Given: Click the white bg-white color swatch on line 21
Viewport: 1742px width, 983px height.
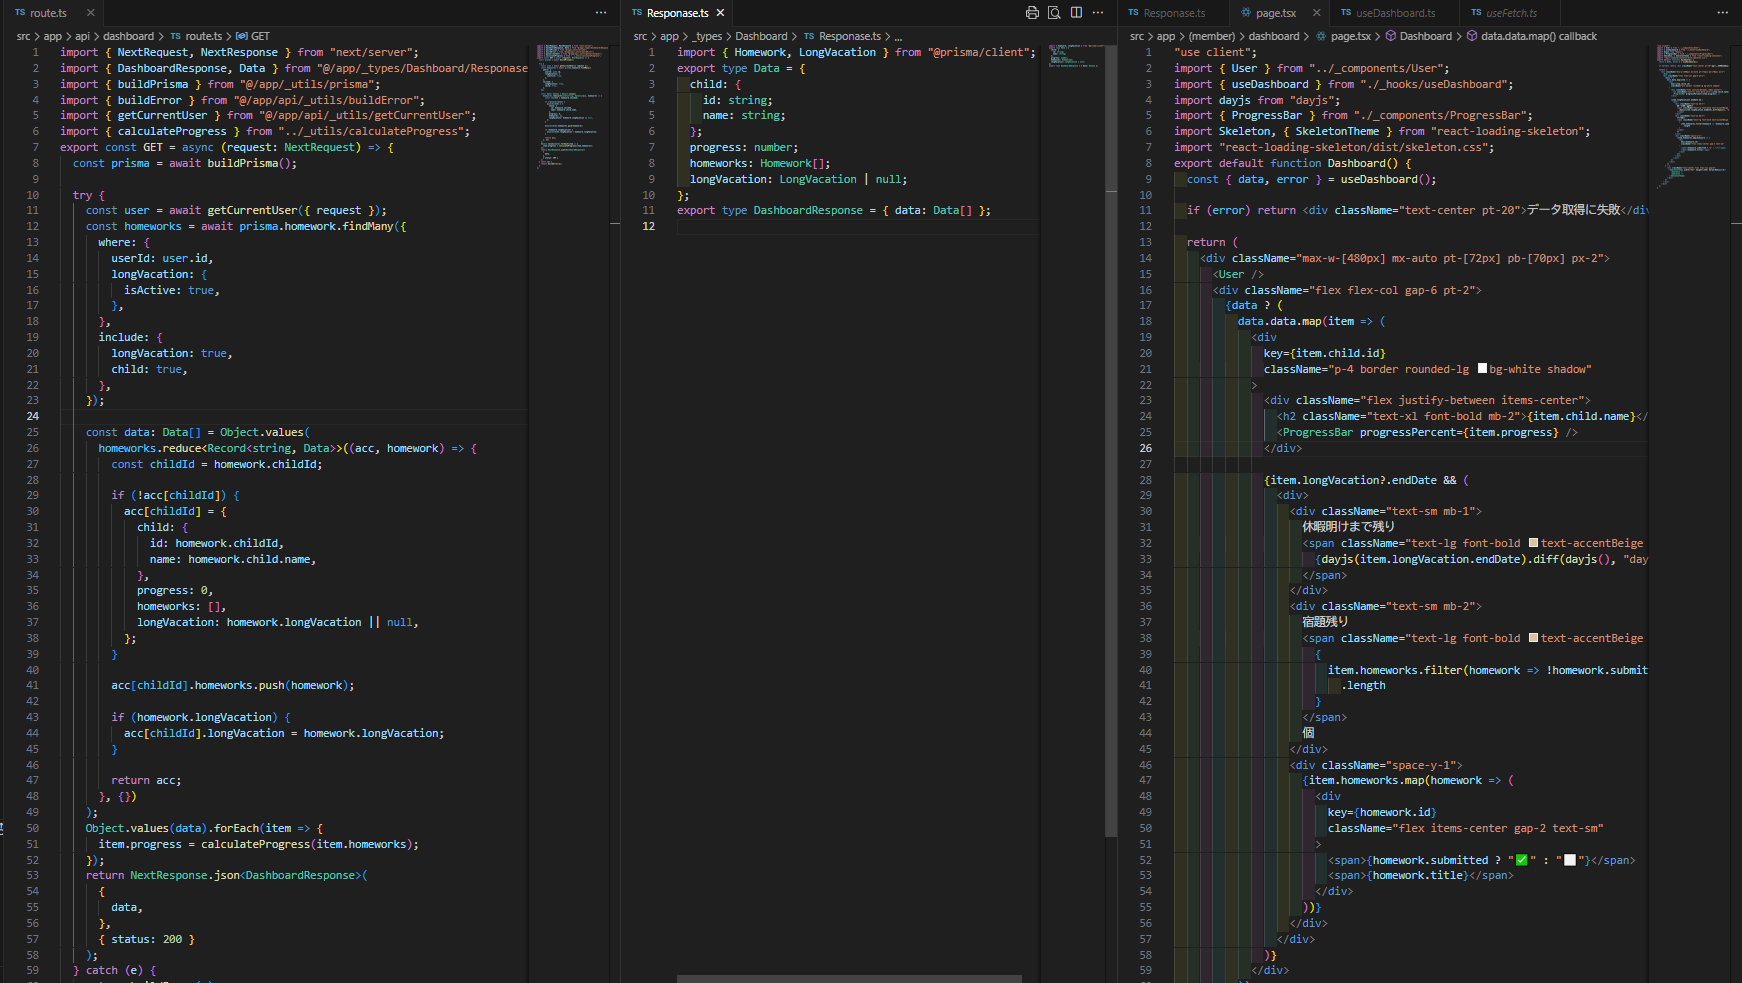Looking at the screenshot, I should click(1482, 369).
